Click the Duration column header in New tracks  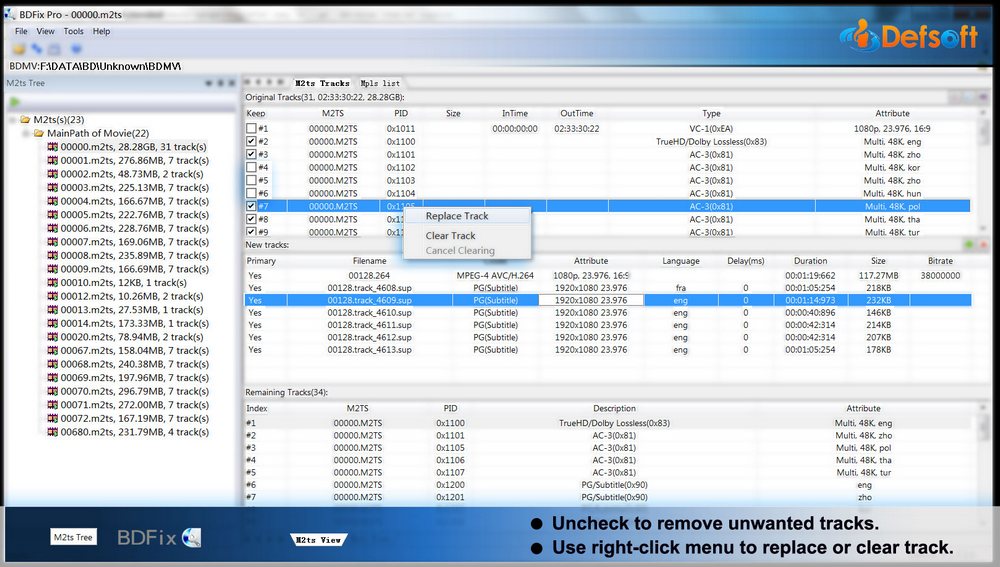pyautogui.click(x=811, y=261)
